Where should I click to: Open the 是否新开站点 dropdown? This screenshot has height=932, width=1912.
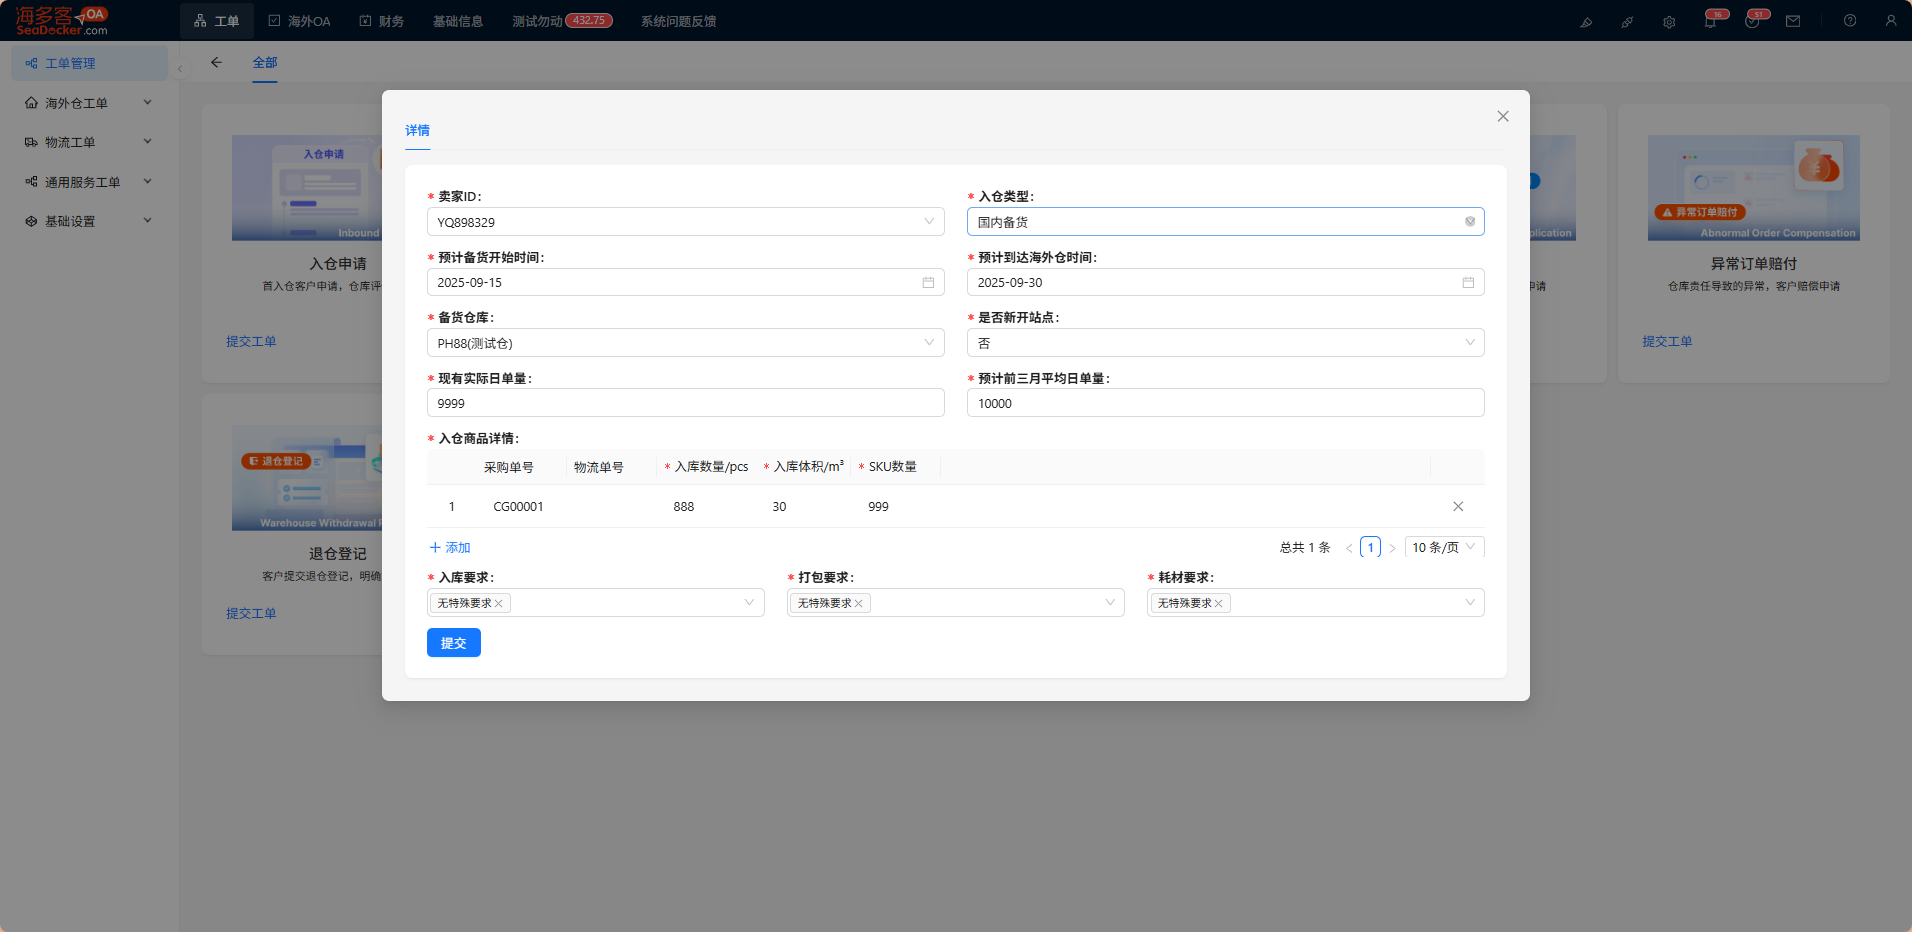tap(1225, 343)
